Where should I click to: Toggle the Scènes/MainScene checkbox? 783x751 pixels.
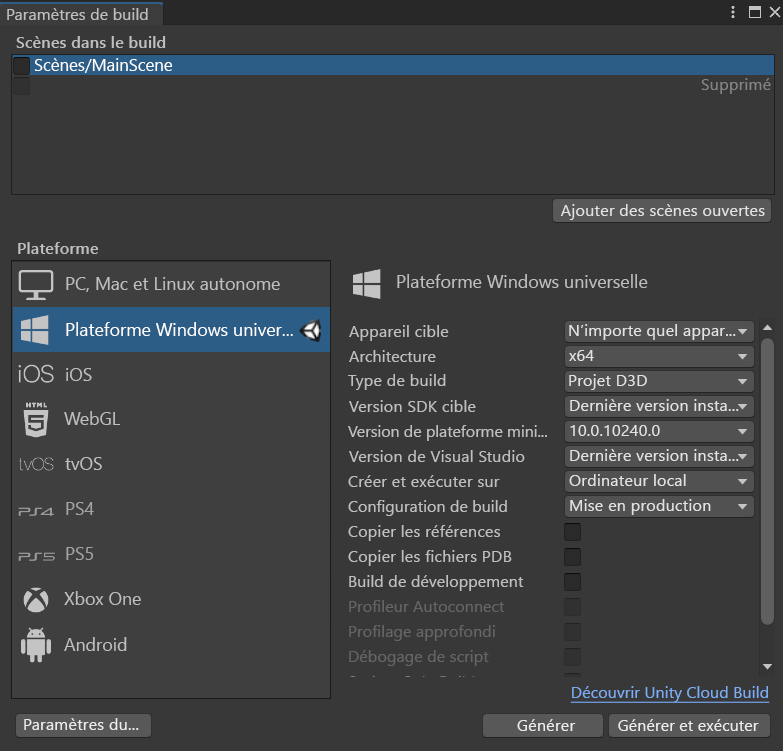(x=21, y=66)
